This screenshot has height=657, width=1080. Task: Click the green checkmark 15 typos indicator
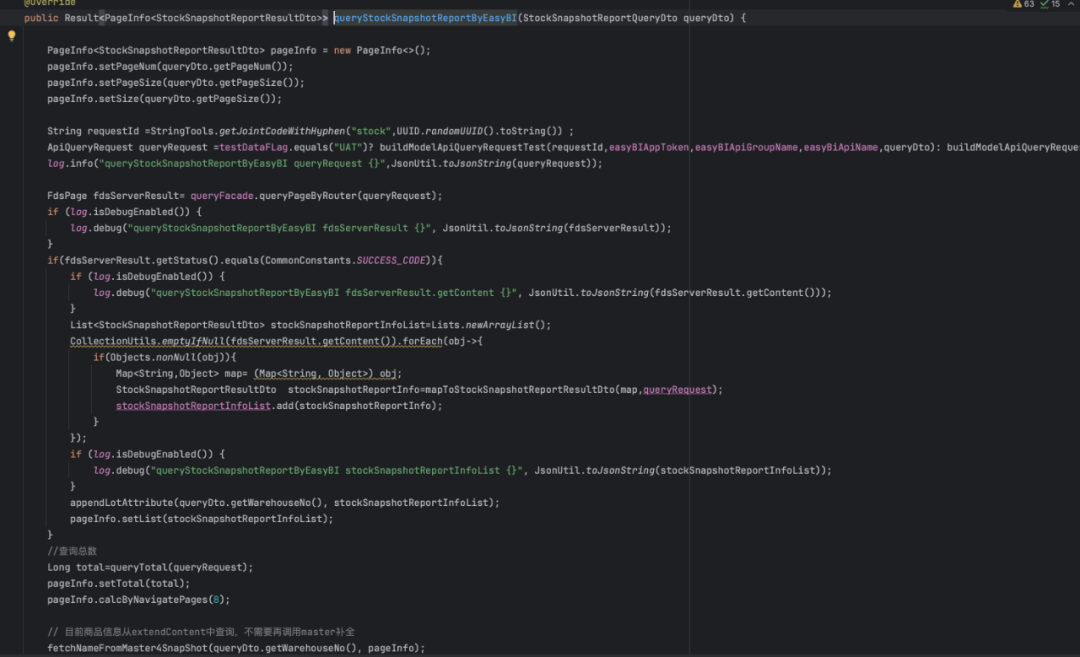[1050, 4]
